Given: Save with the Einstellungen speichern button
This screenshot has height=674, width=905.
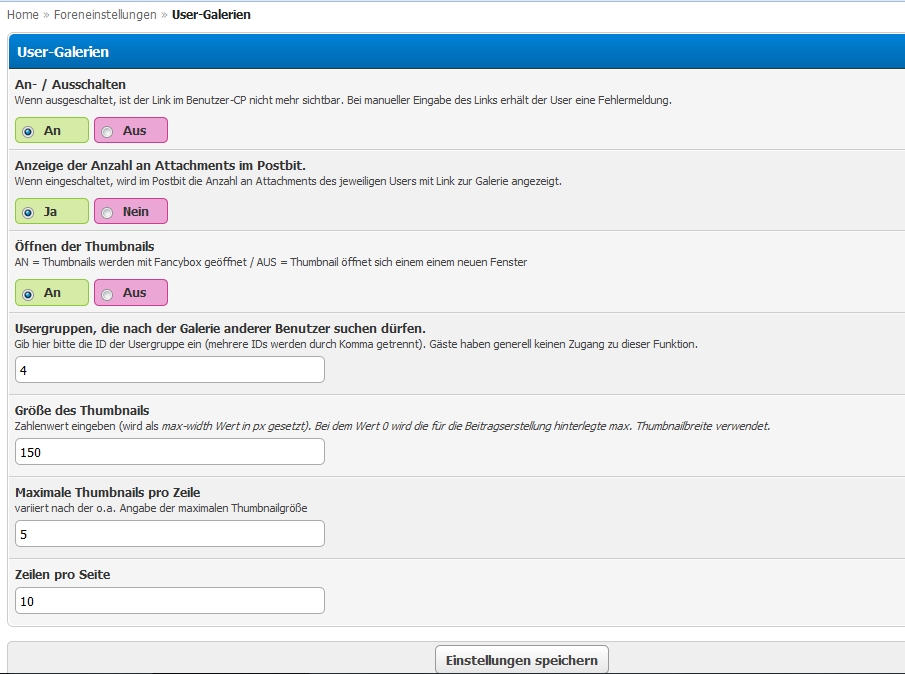Looking at the screenshot, I should [x=522, y=660].
